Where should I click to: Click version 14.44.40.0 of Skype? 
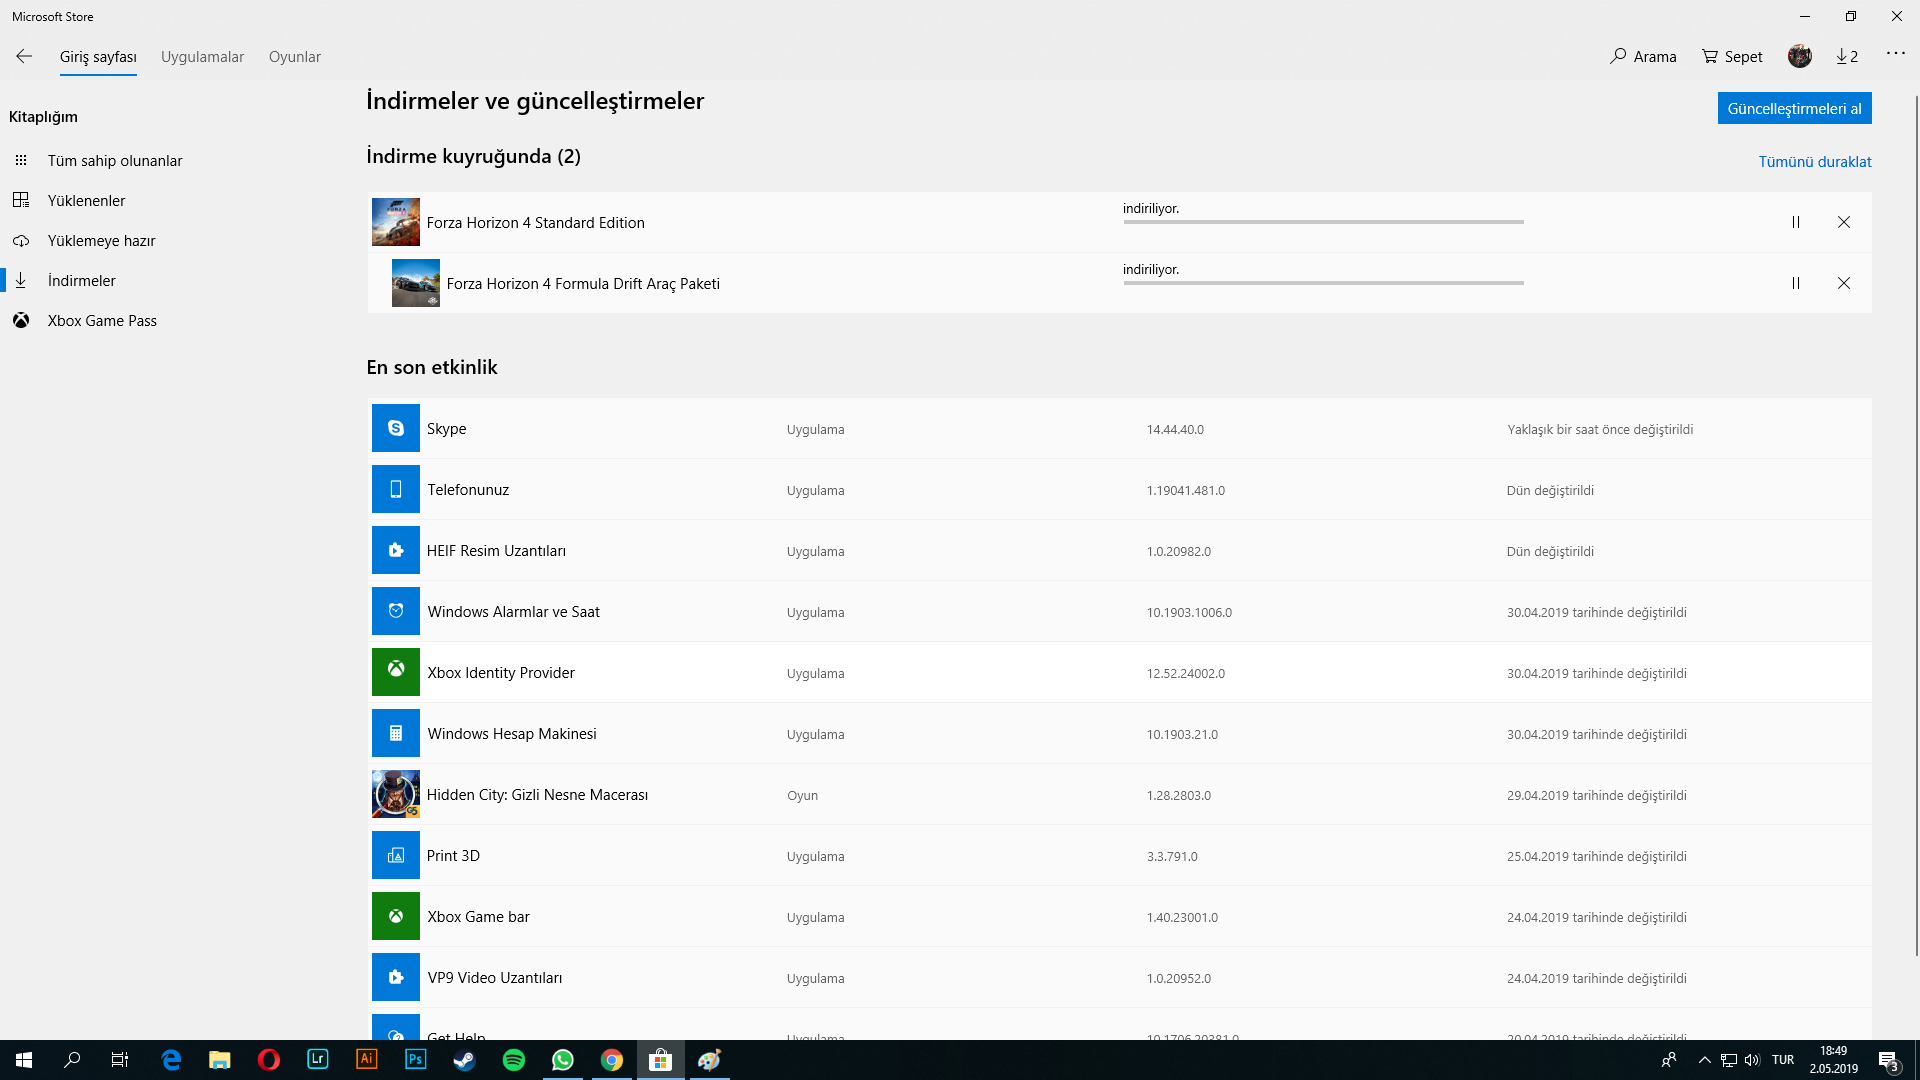point(1175,430)
